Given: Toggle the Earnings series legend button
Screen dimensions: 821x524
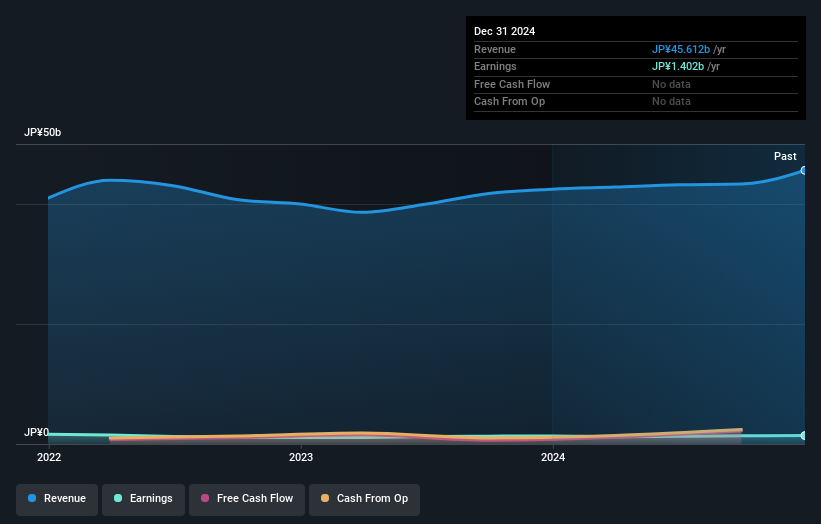Looking at the screenshot, I should coord(143,499).
